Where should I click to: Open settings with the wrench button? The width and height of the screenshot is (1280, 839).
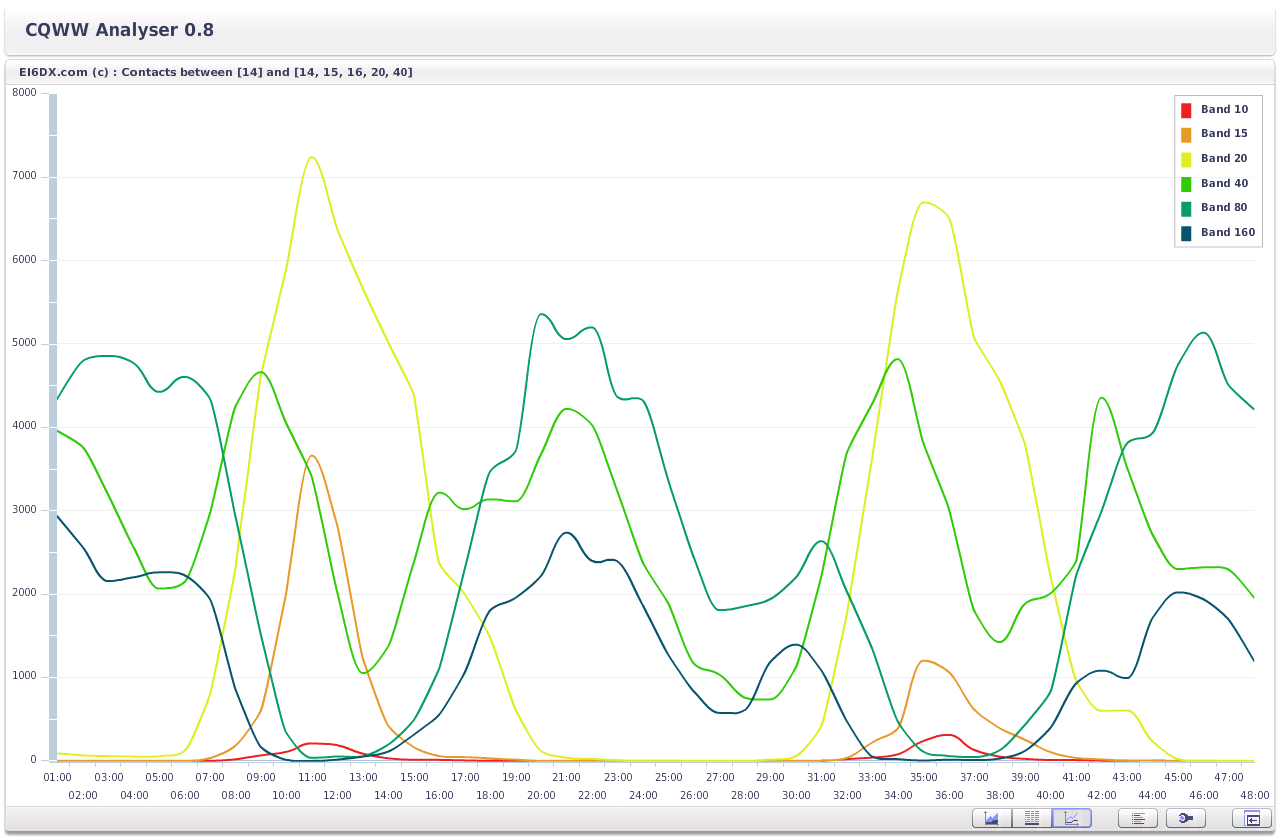[1186, 818]
